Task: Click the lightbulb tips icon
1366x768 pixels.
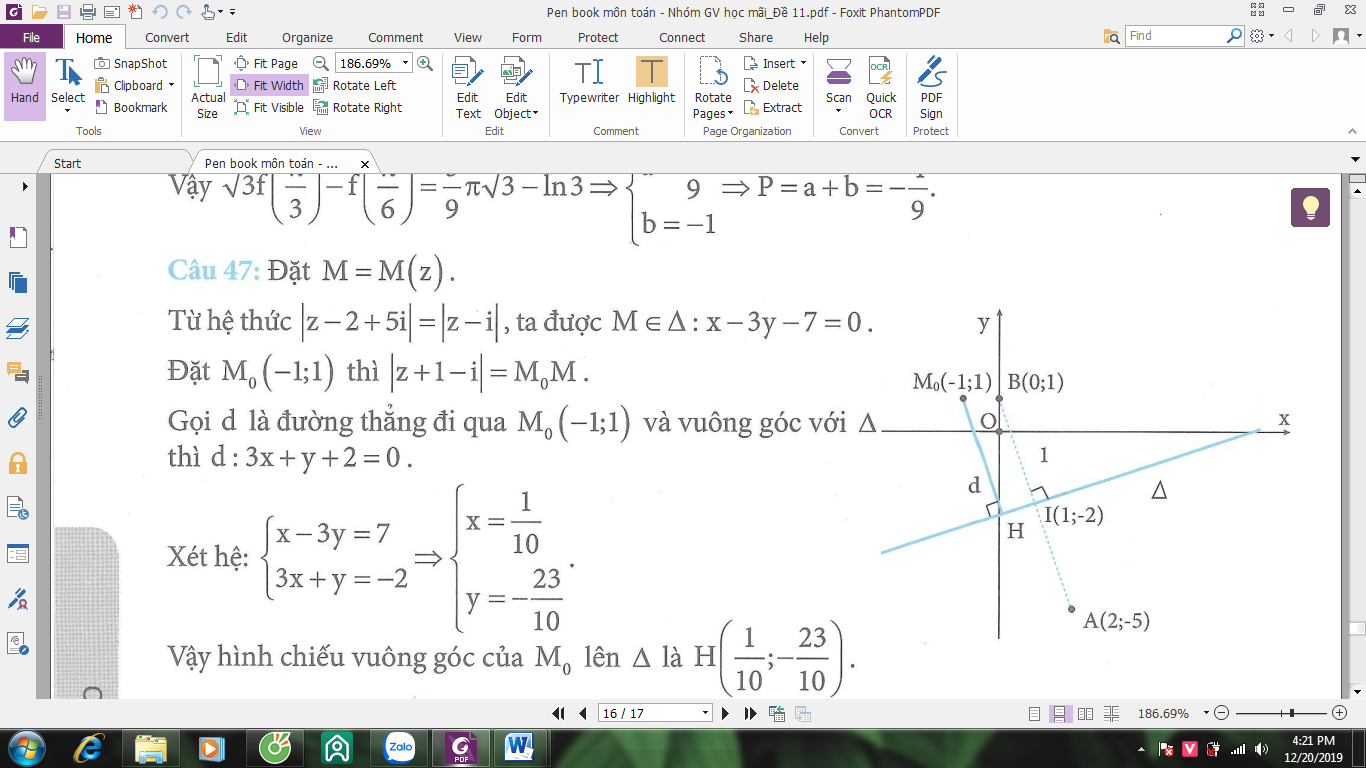Action: coord(1310,207)
